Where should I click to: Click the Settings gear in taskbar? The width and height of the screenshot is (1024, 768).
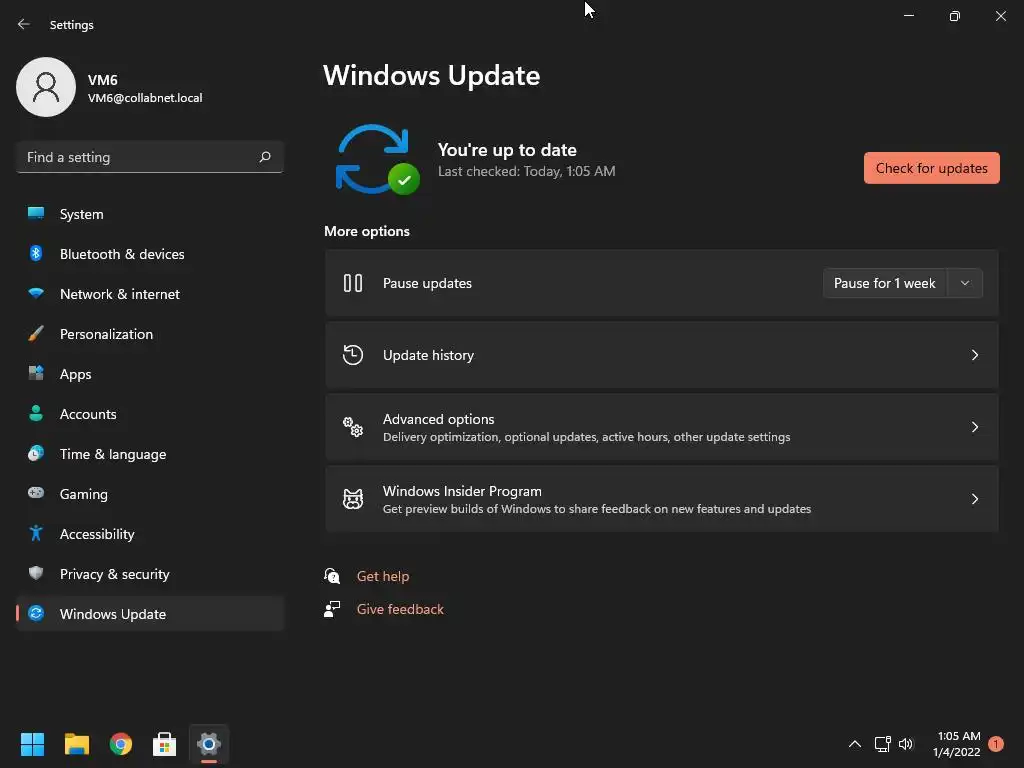[x=209, y=744]
